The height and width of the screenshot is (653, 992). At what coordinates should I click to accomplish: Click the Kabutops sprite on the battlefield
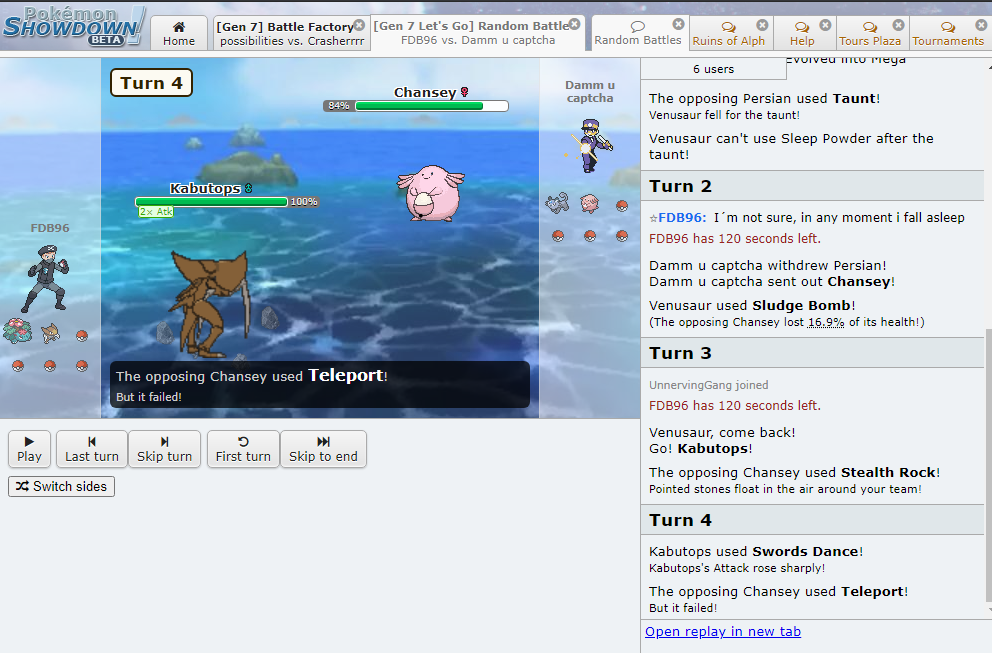tap(209, 304)
